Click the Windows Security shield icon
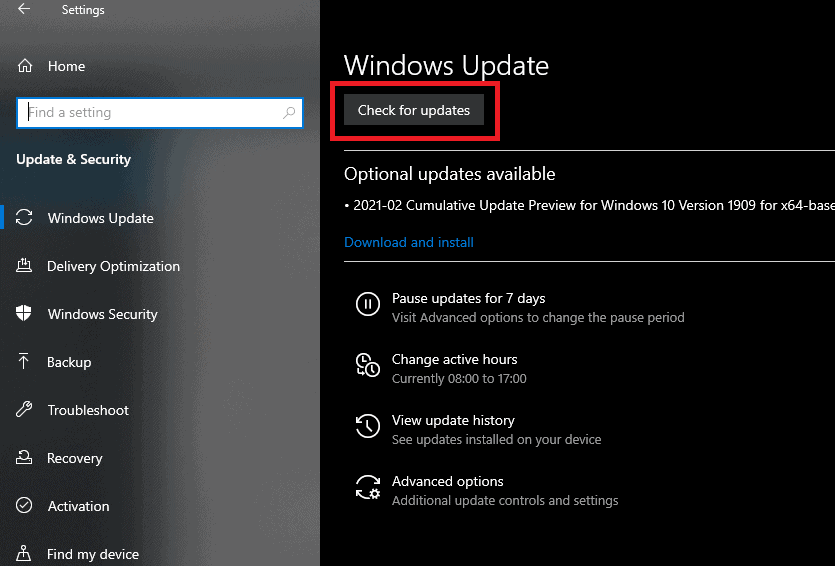This screenshot has height=566, width=835. [x=24, y=313]
